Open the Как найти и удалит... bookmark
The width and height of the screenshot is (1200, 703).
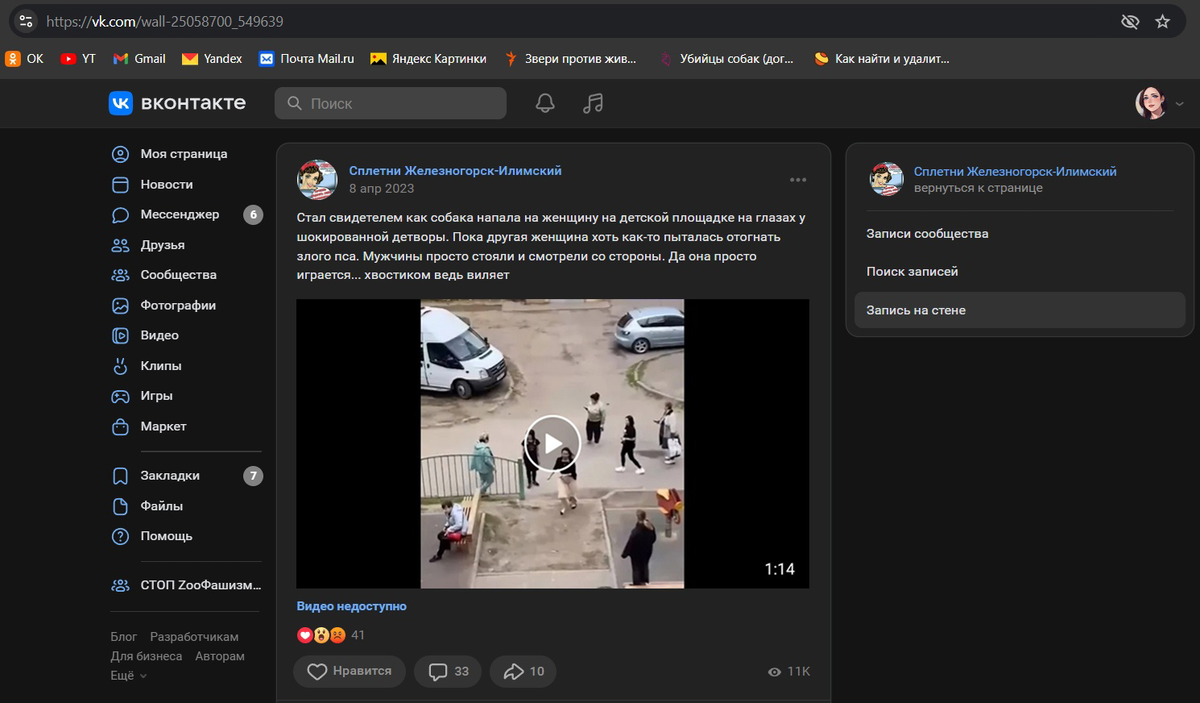click(881, 59)
